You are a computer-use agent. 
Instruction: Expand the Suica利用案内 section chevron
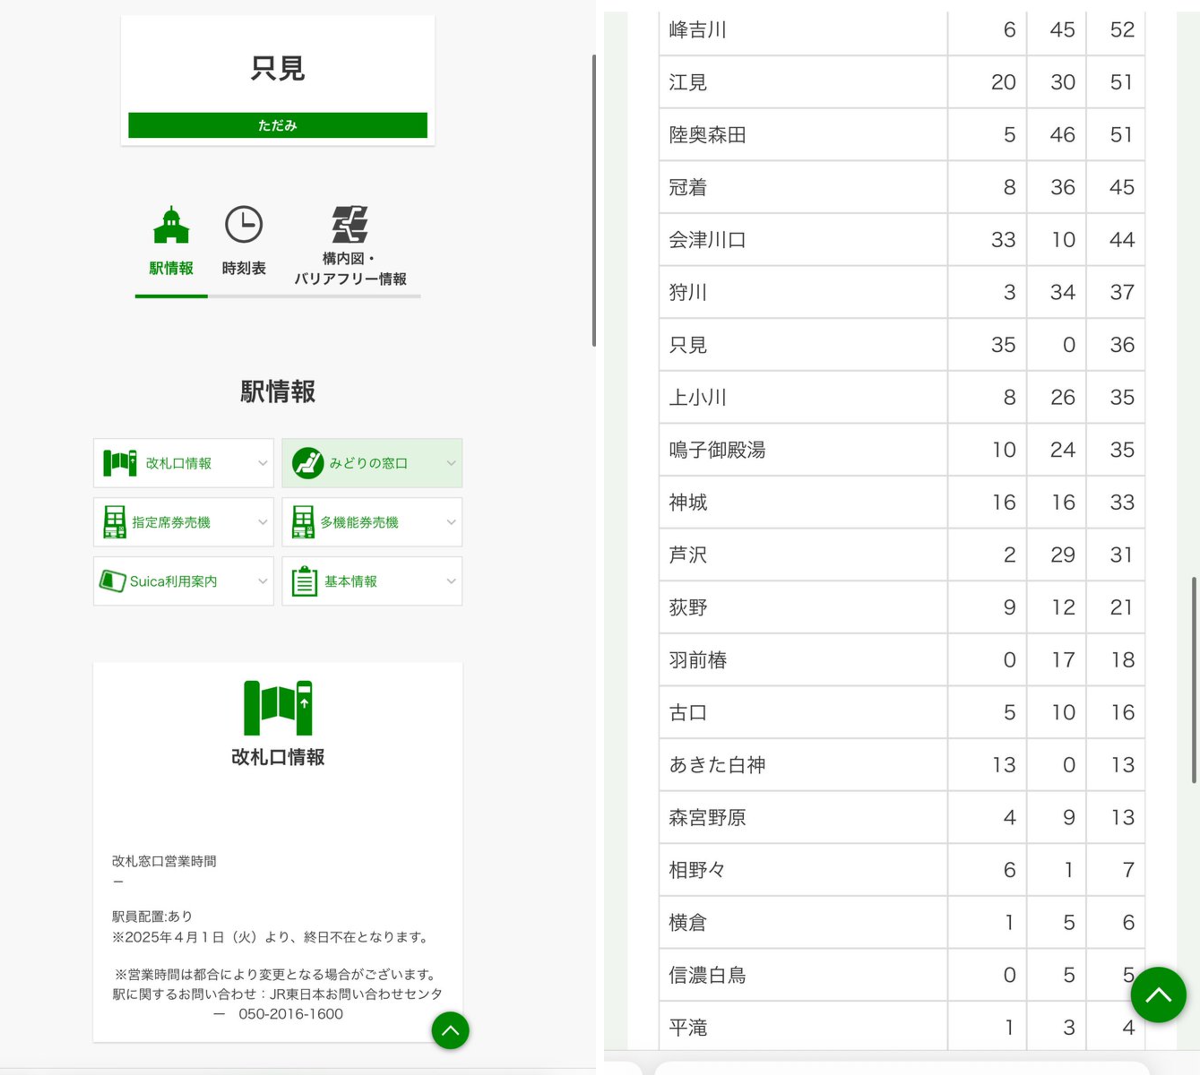point(263,581)
